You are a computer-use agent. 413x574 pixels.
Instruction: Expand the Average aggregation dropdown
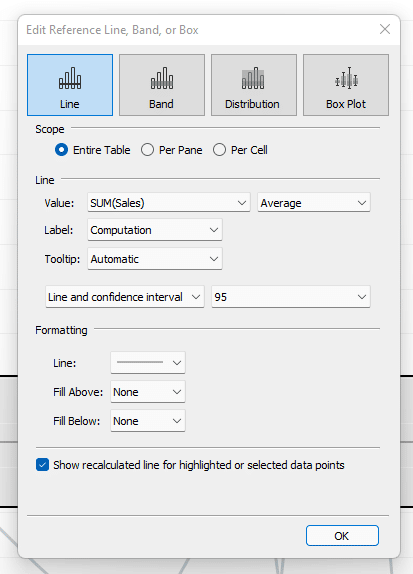(314, 202)
